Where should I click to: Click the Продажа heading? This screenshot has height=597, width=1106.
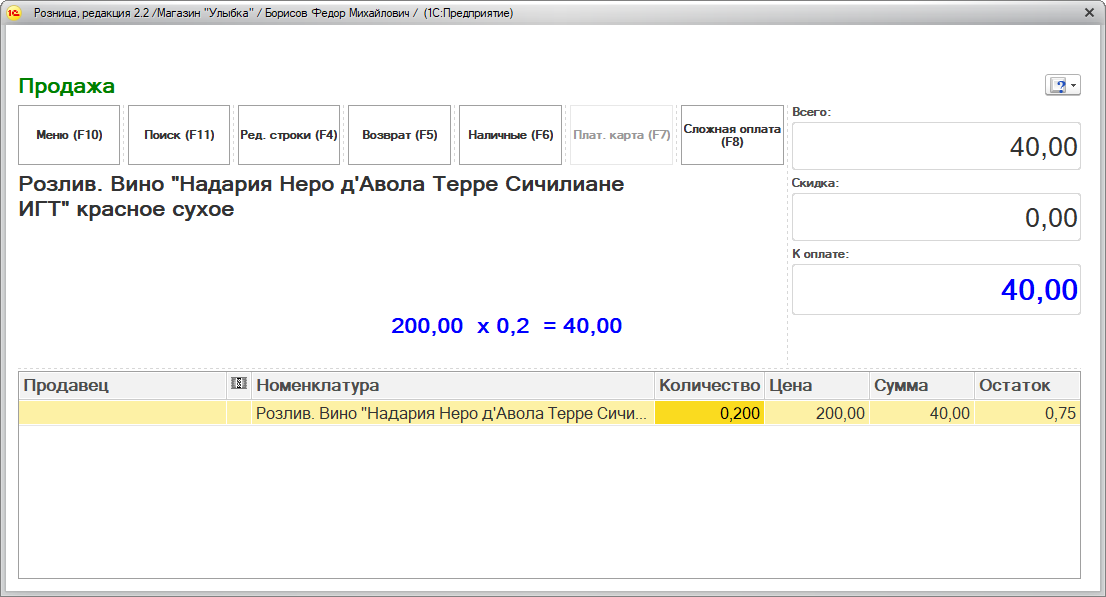coord(66,85)
